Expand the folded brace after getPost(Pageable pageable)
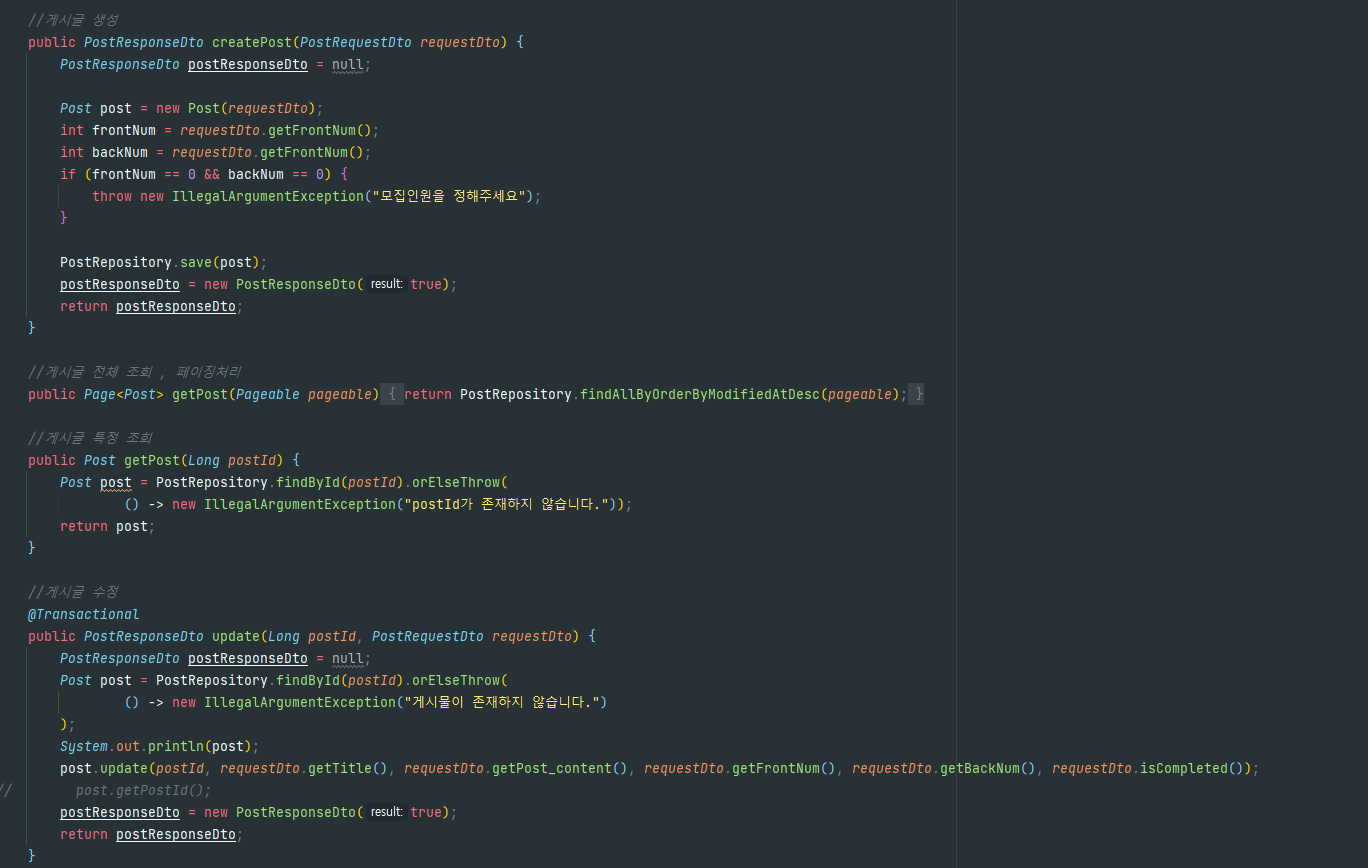1368x868 pixels. 393,394
